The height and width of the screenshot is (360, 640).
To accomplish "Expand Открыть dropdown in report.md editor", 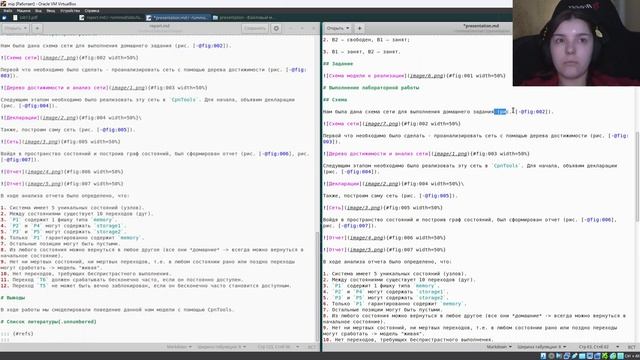I will click(x=16, y=28).
